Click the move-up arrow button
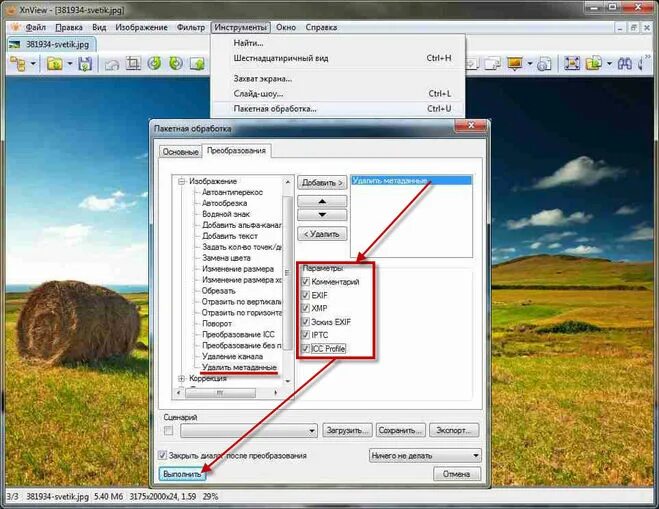The width and height of the screenshot is (659, 509). tap(322, 201)
